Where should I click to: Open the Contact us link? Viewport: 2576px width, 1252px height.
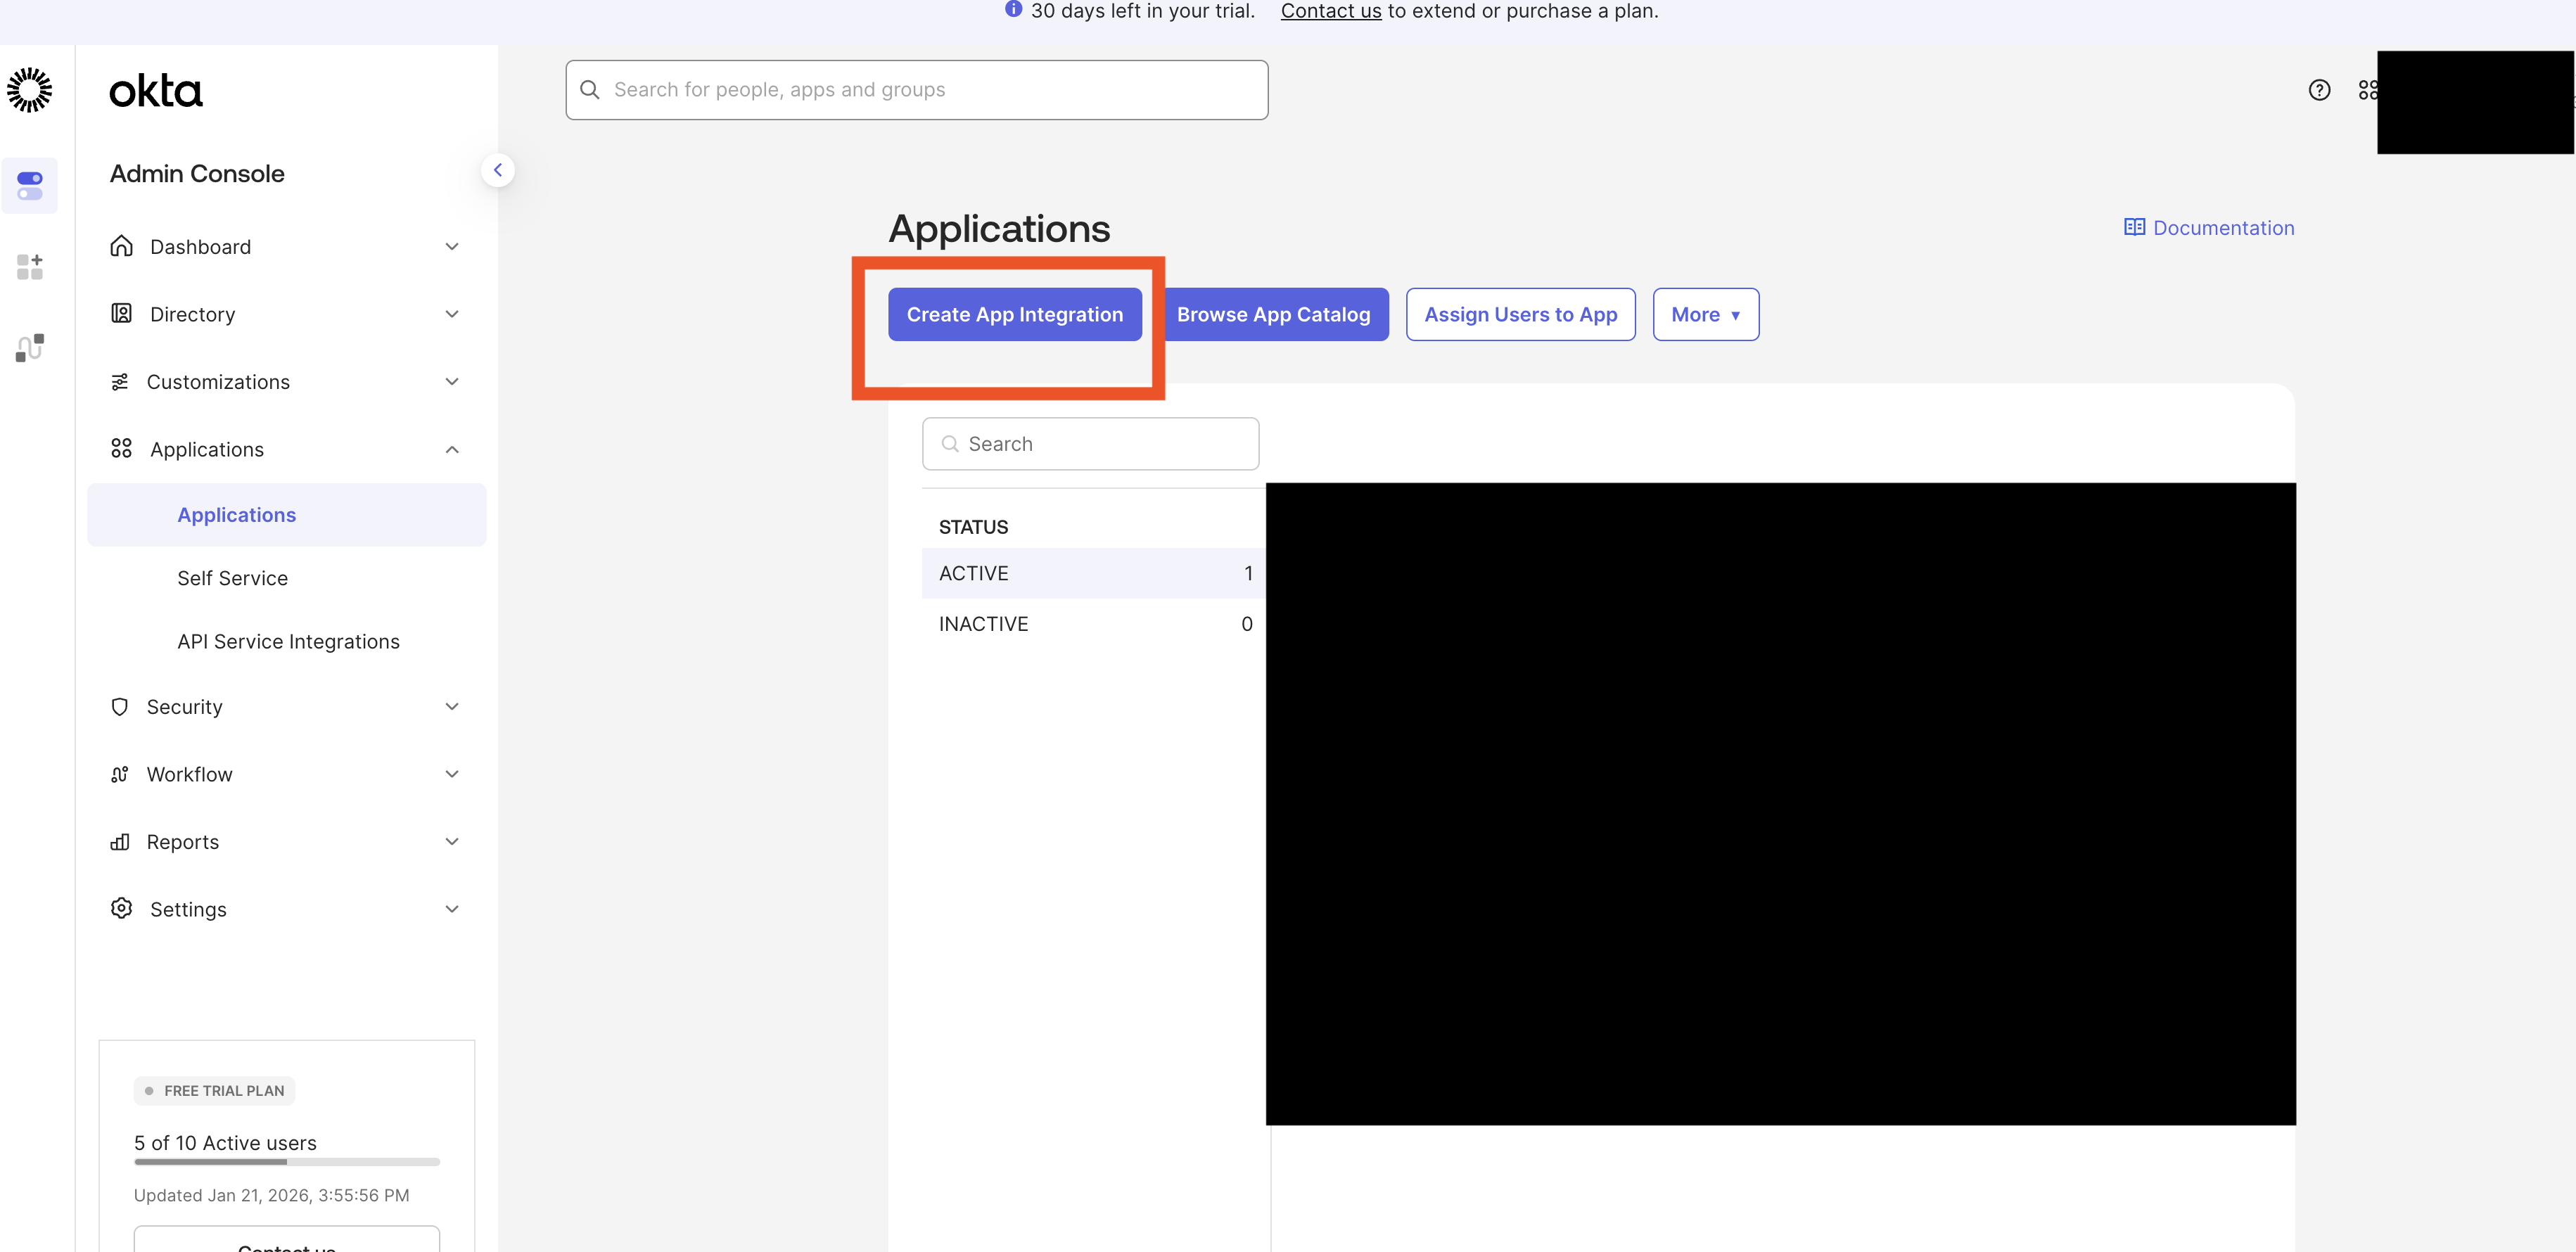(x=1330, y=11)
